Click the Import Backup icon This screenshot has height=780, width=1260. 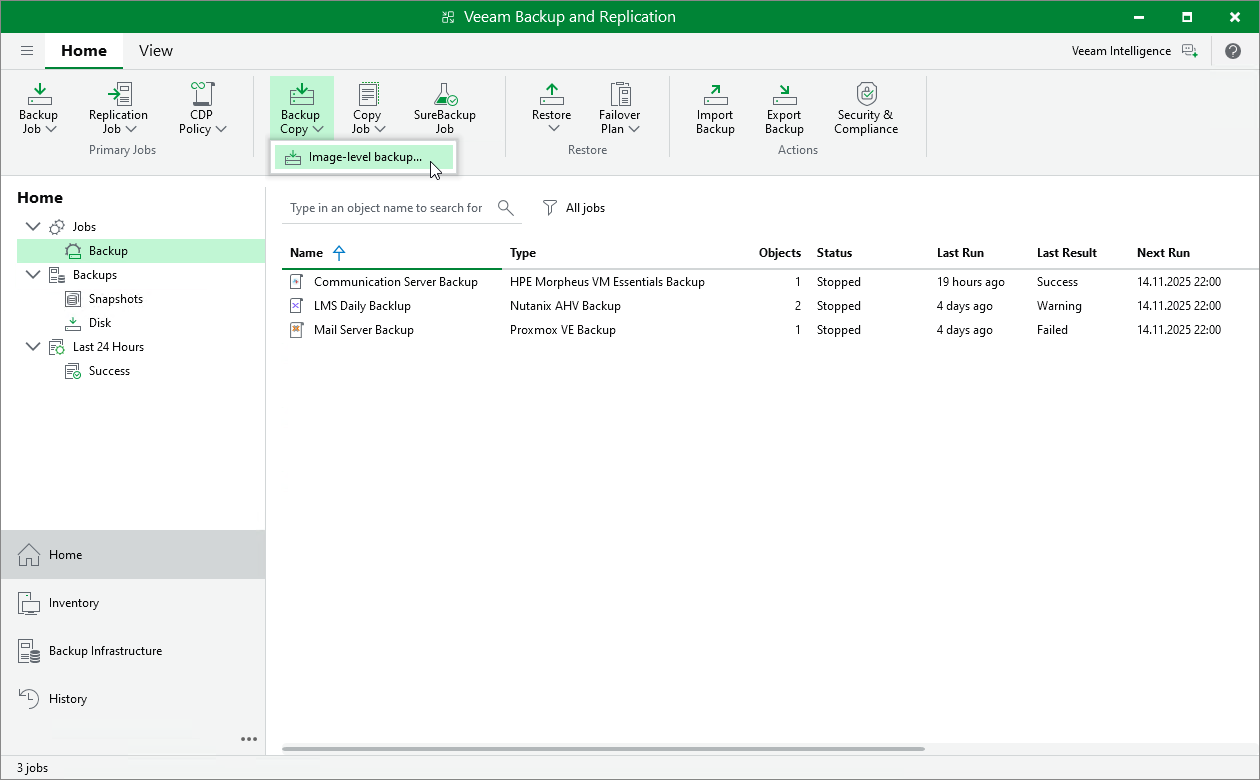click(715, 94)
